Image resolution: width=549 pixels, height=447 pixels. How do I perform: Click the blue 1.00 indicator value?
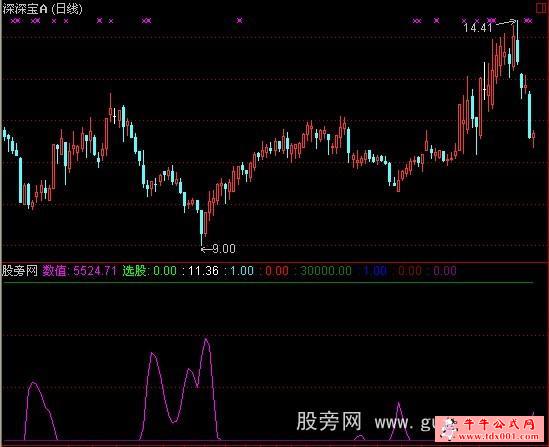pyautogui.click(x=375, y=271)
